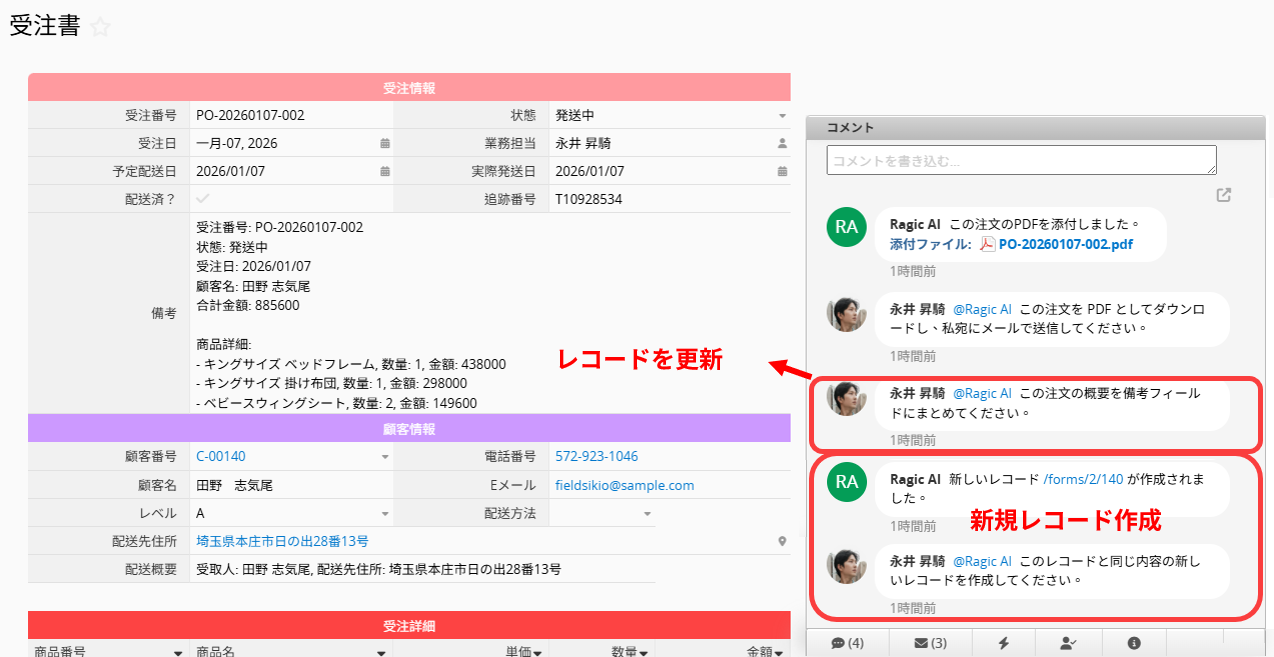This screenshot has width=1274, height=657.
Task: Switch to comments tab with 4 items
Action: click(x=847, y=643)
